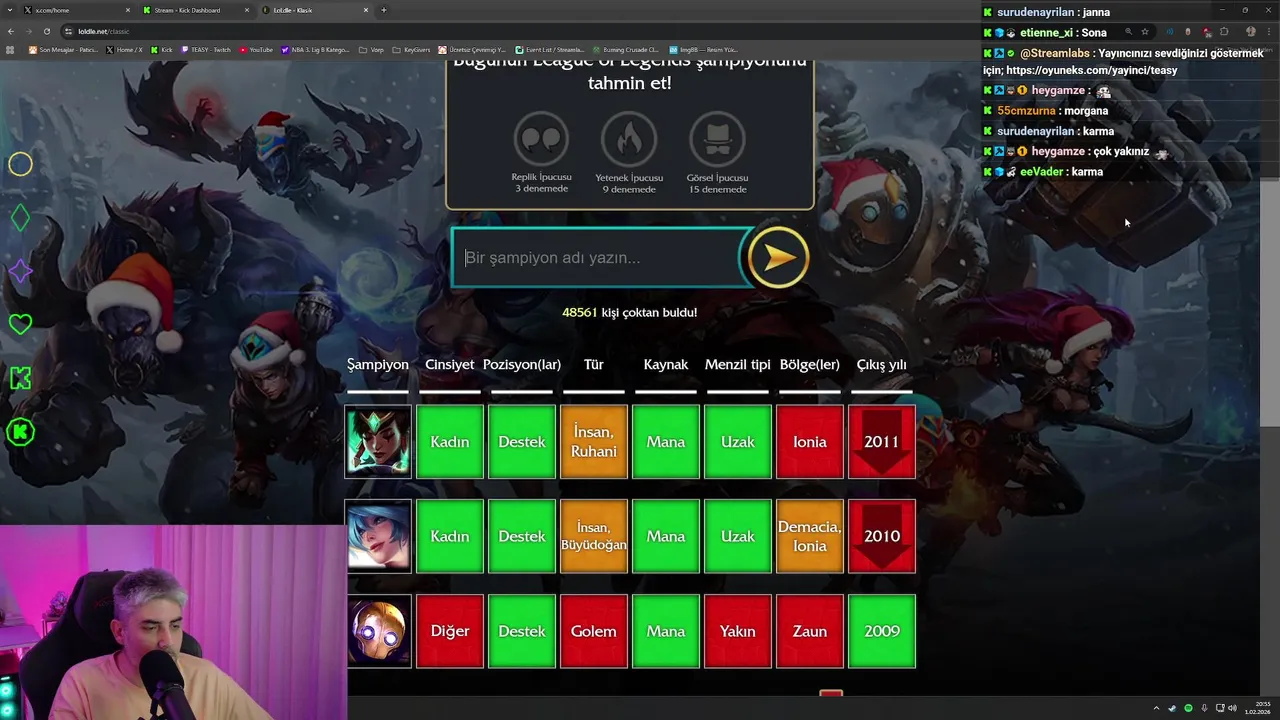The height and width of the screenshot is (720, 1280).
Task: Click the Cinsiyet column header
Action: tap(449, 364)
